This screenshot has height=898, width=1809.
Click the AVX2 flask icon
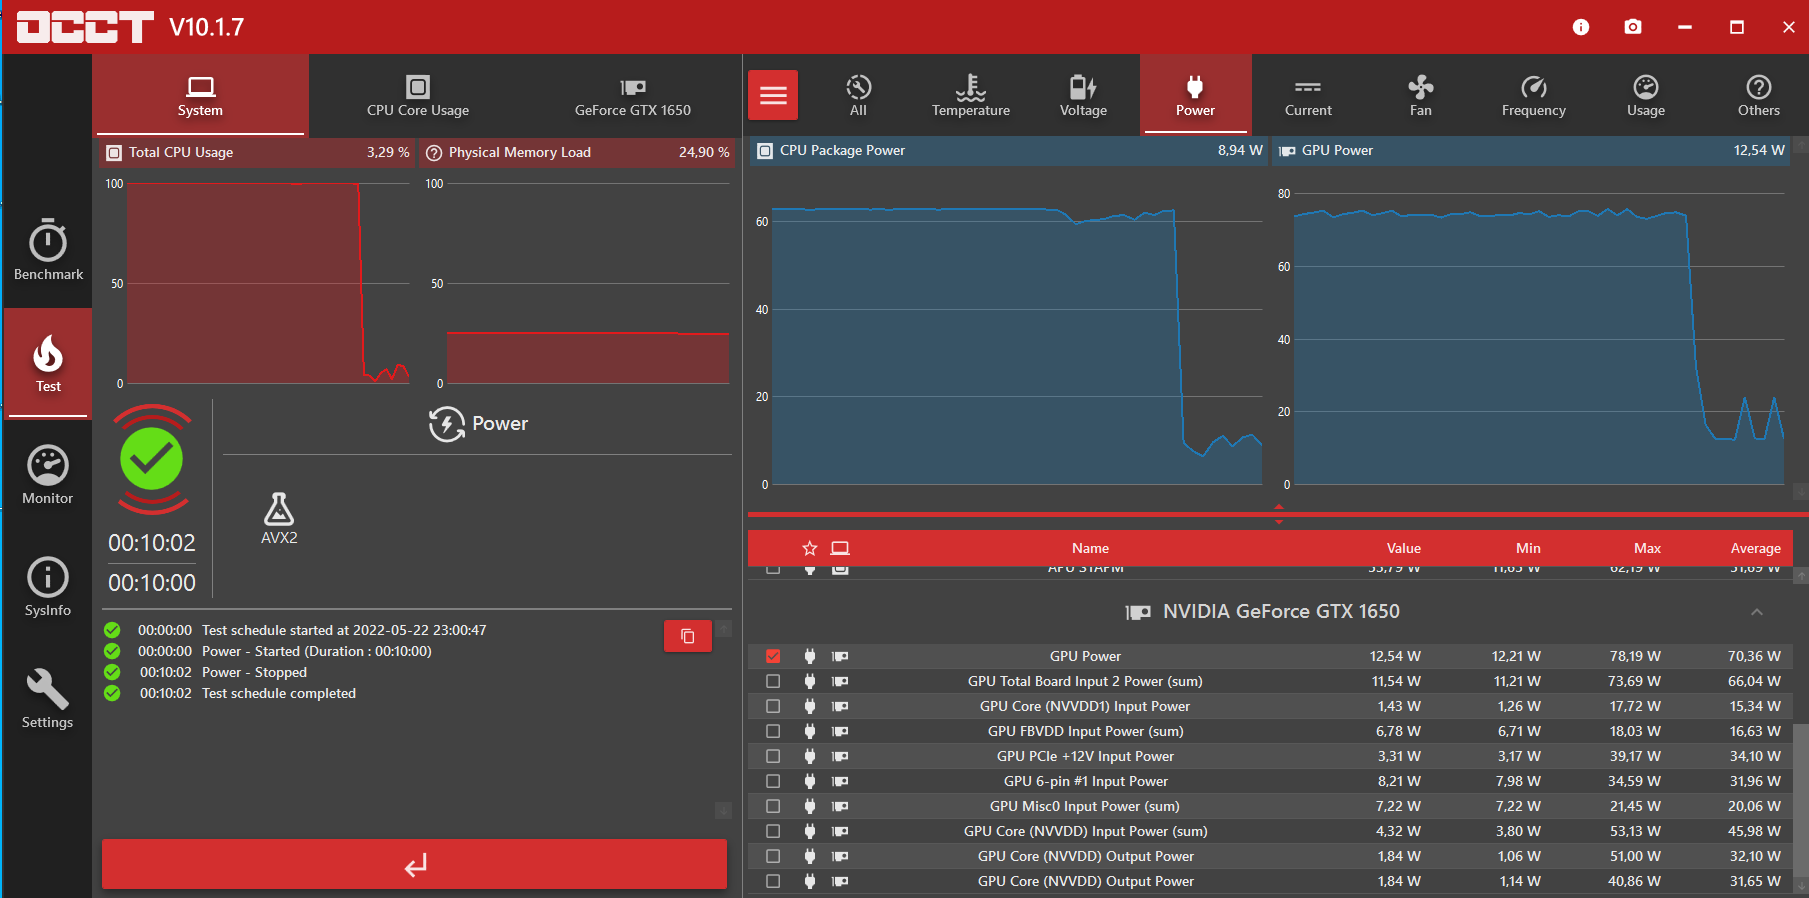coord(279,509)
